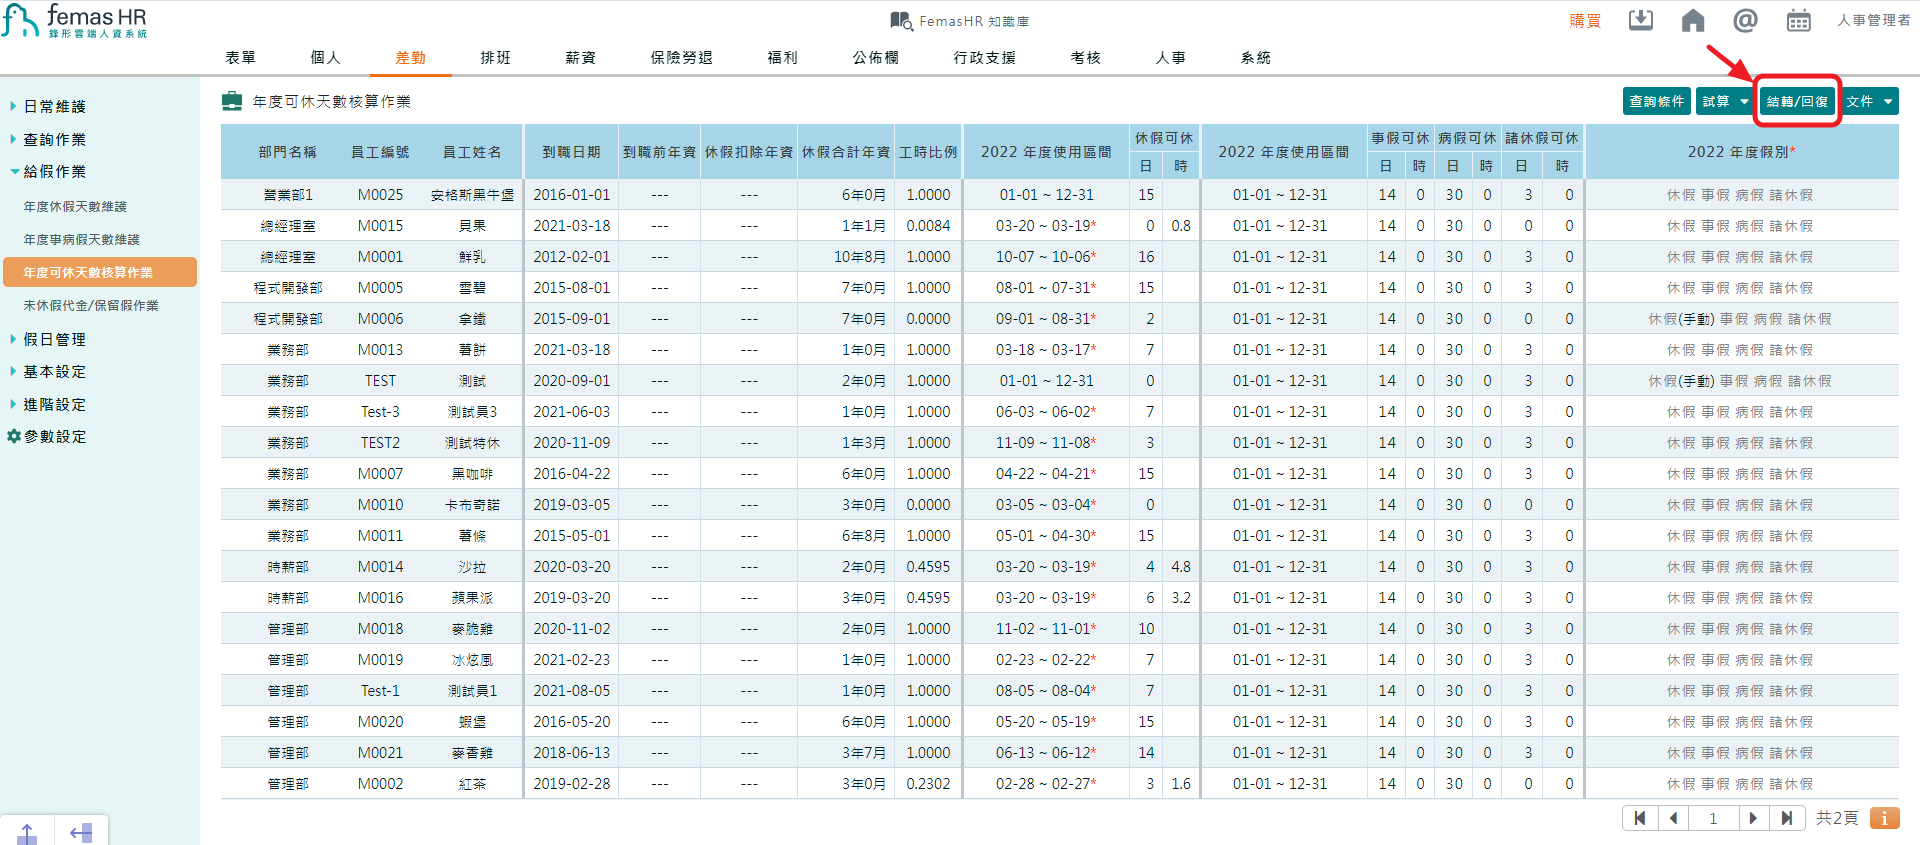Click the 共2頁 page count label
Image resolution: width=1920 pixels, height=845 pixels.
1837,818
